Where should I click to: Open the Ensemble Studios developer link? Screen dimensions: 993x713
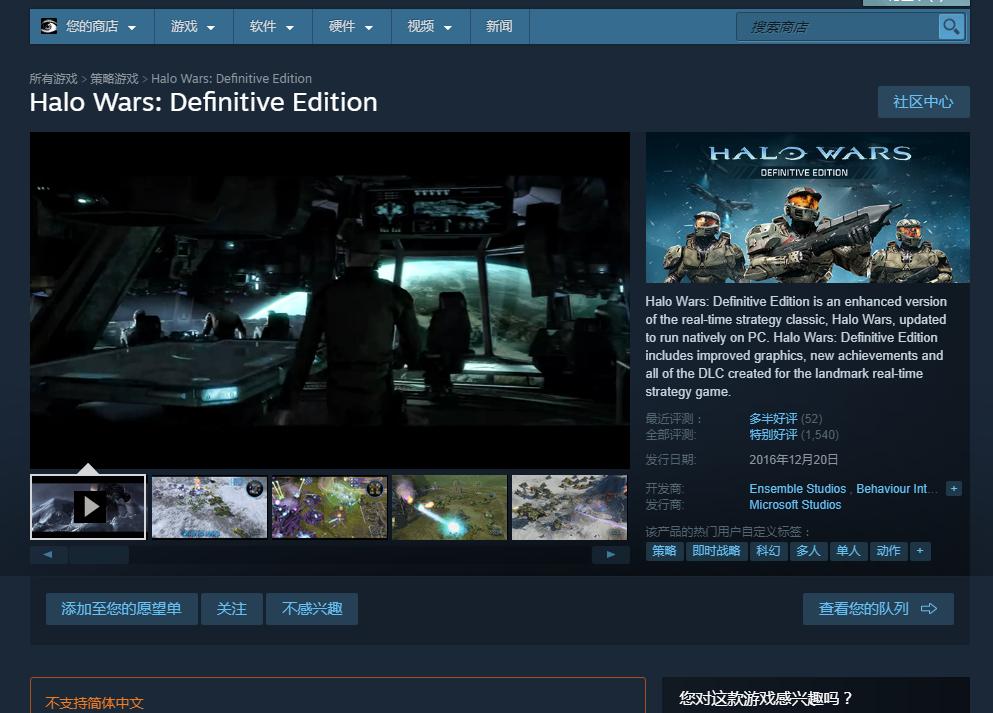tap(797, 489)
